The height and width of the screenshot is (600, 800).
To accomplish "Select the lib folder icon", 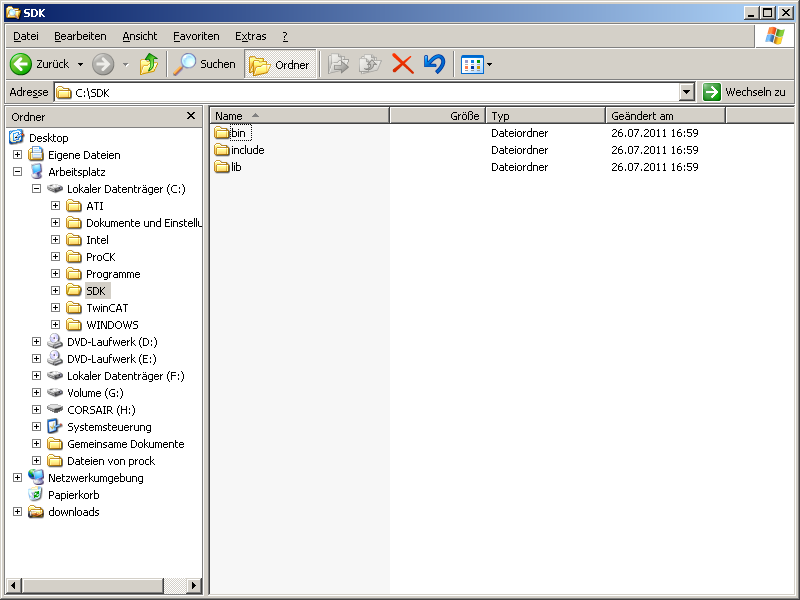I will (221, 167).
